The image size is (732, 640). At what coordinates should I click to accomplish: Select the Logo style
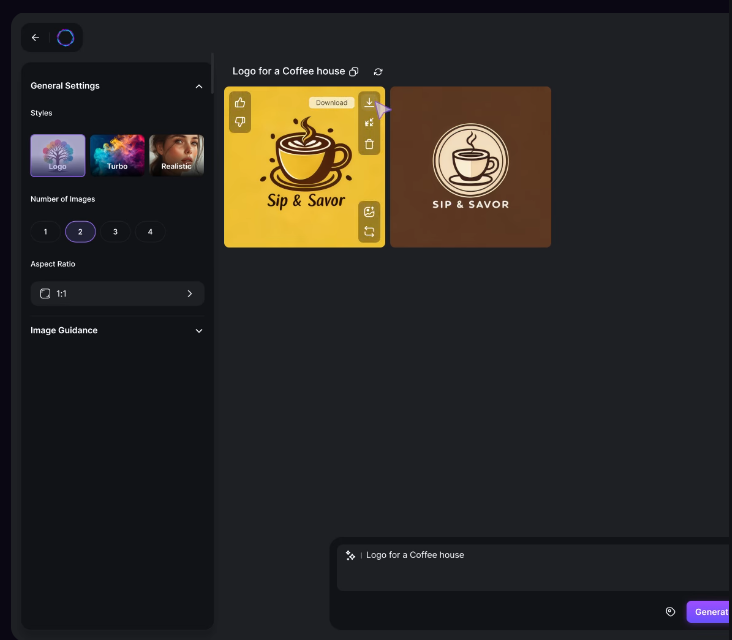tap(58, 155)
